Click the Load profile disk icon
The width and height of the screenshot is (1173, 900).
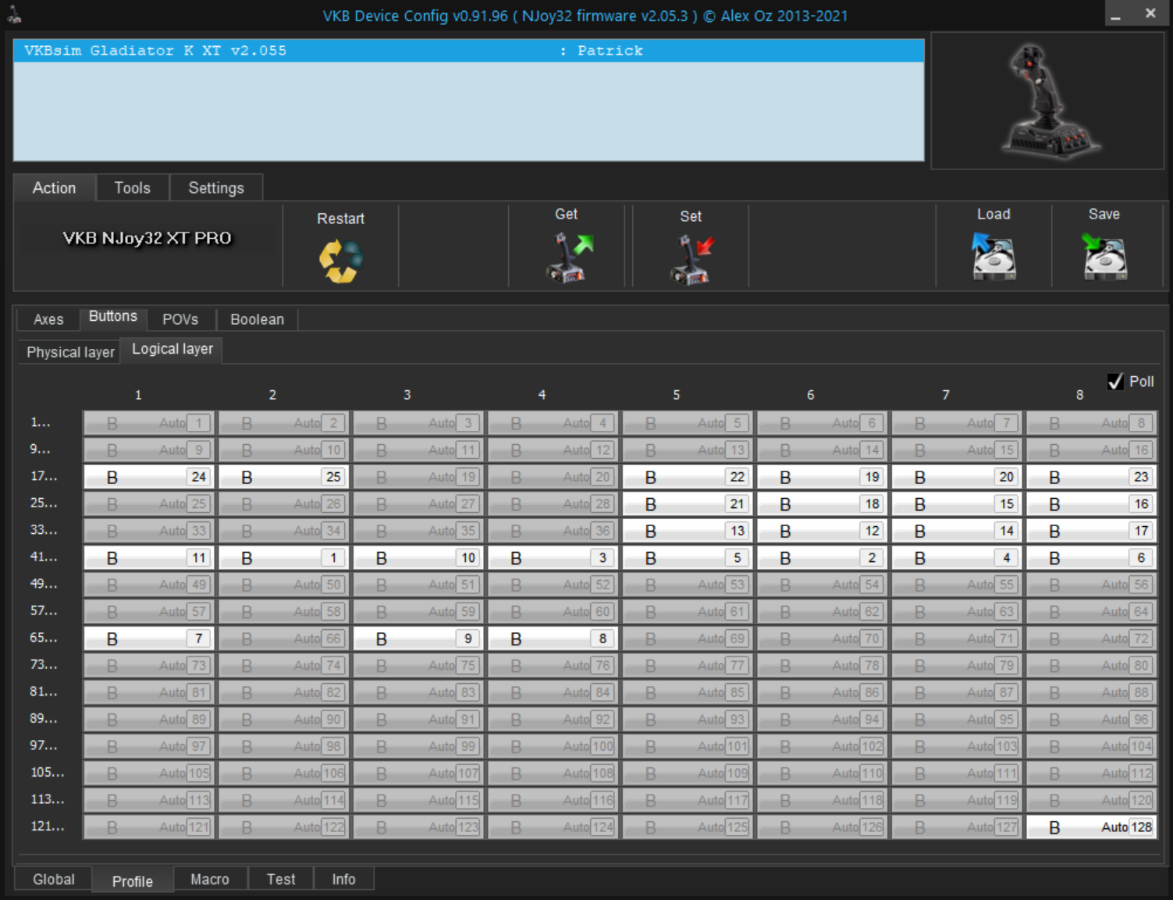click(x=993, y=256)
